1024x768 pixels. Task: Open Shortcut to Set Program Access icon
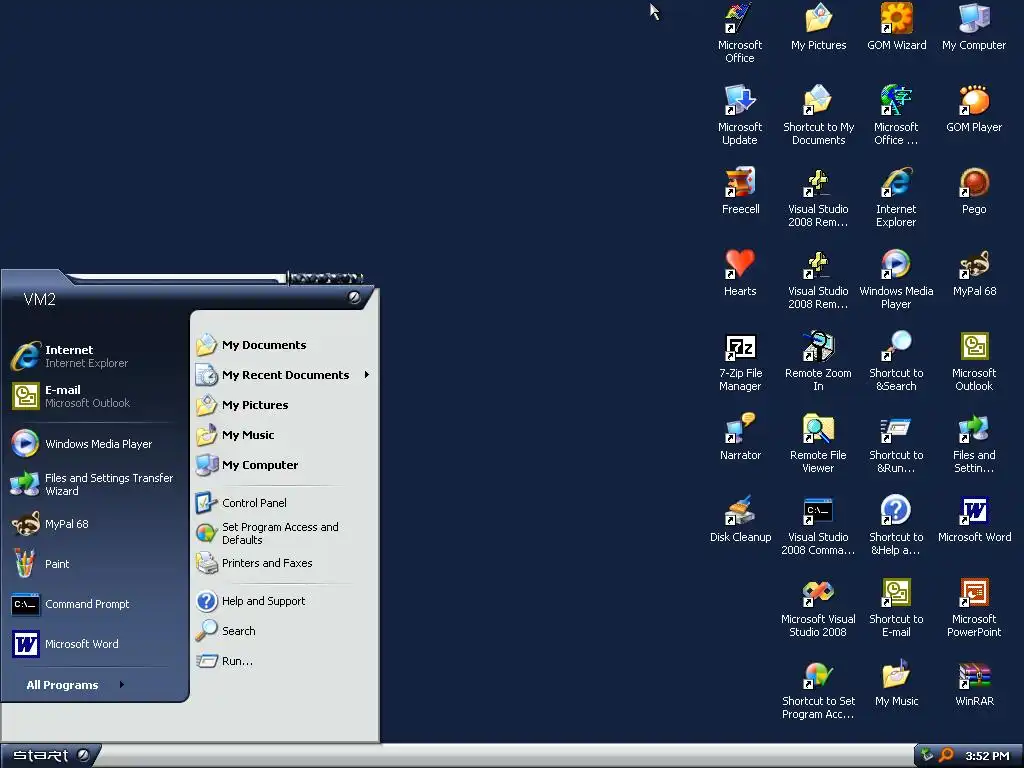[x=818, y=690]
